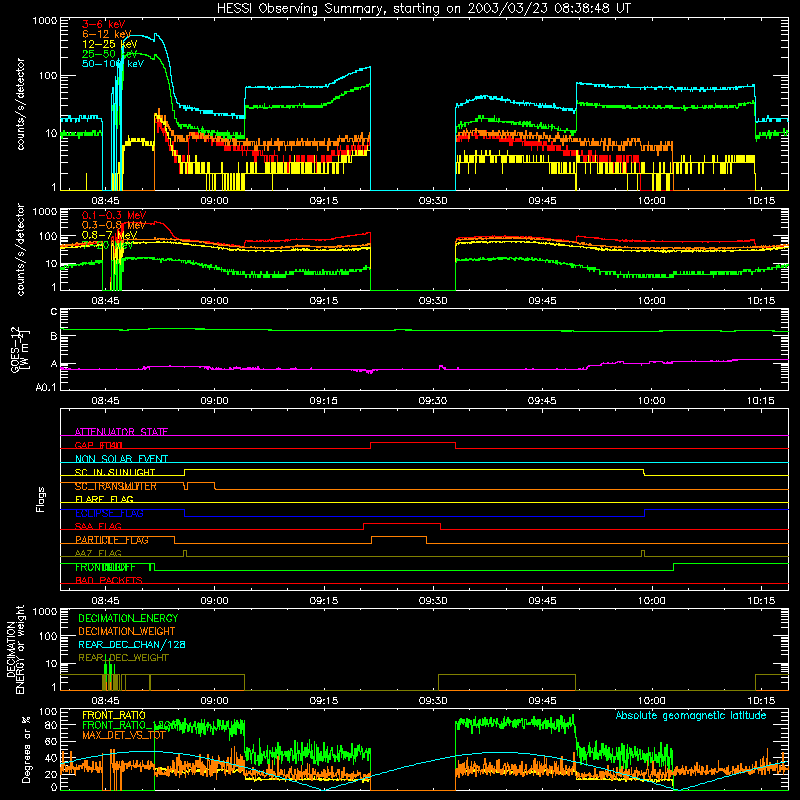Click the MAX_DET_VS_TOT legend label
800x800 pixels.
click(123, 736)
